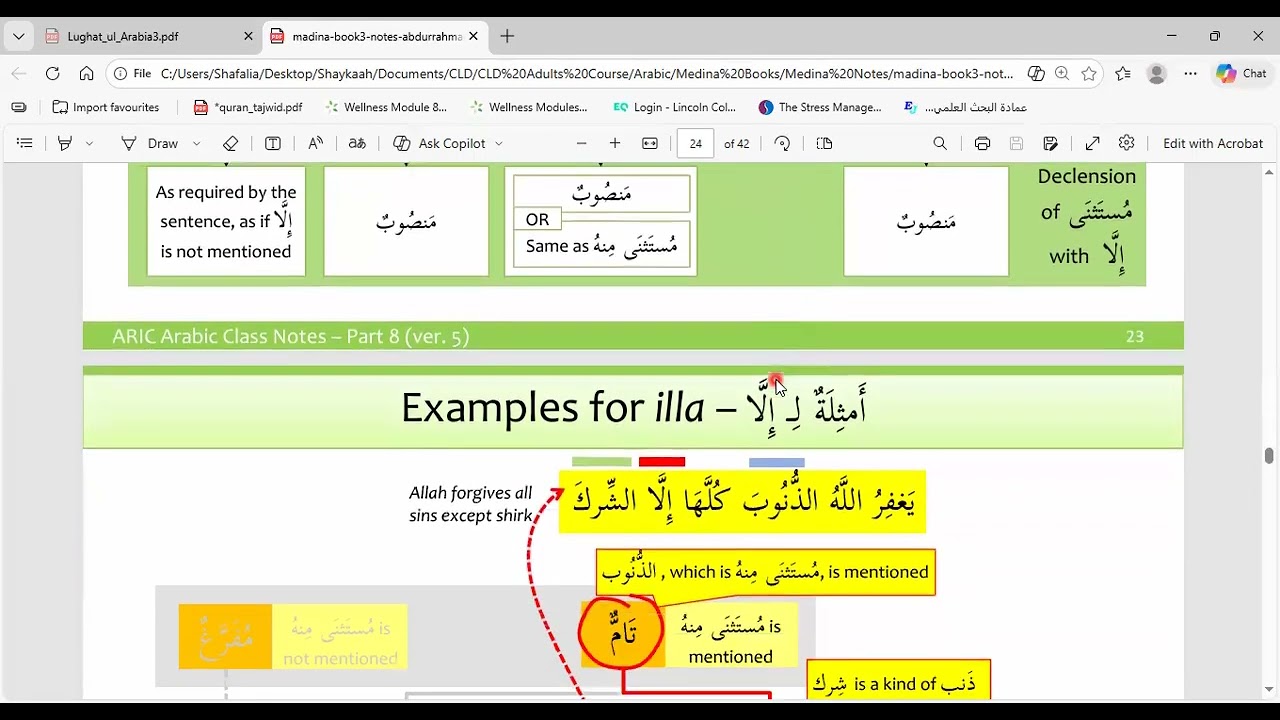Open Edge Settings and more menu
The width and height of the screenshot is (1280, 720).
1190,73
